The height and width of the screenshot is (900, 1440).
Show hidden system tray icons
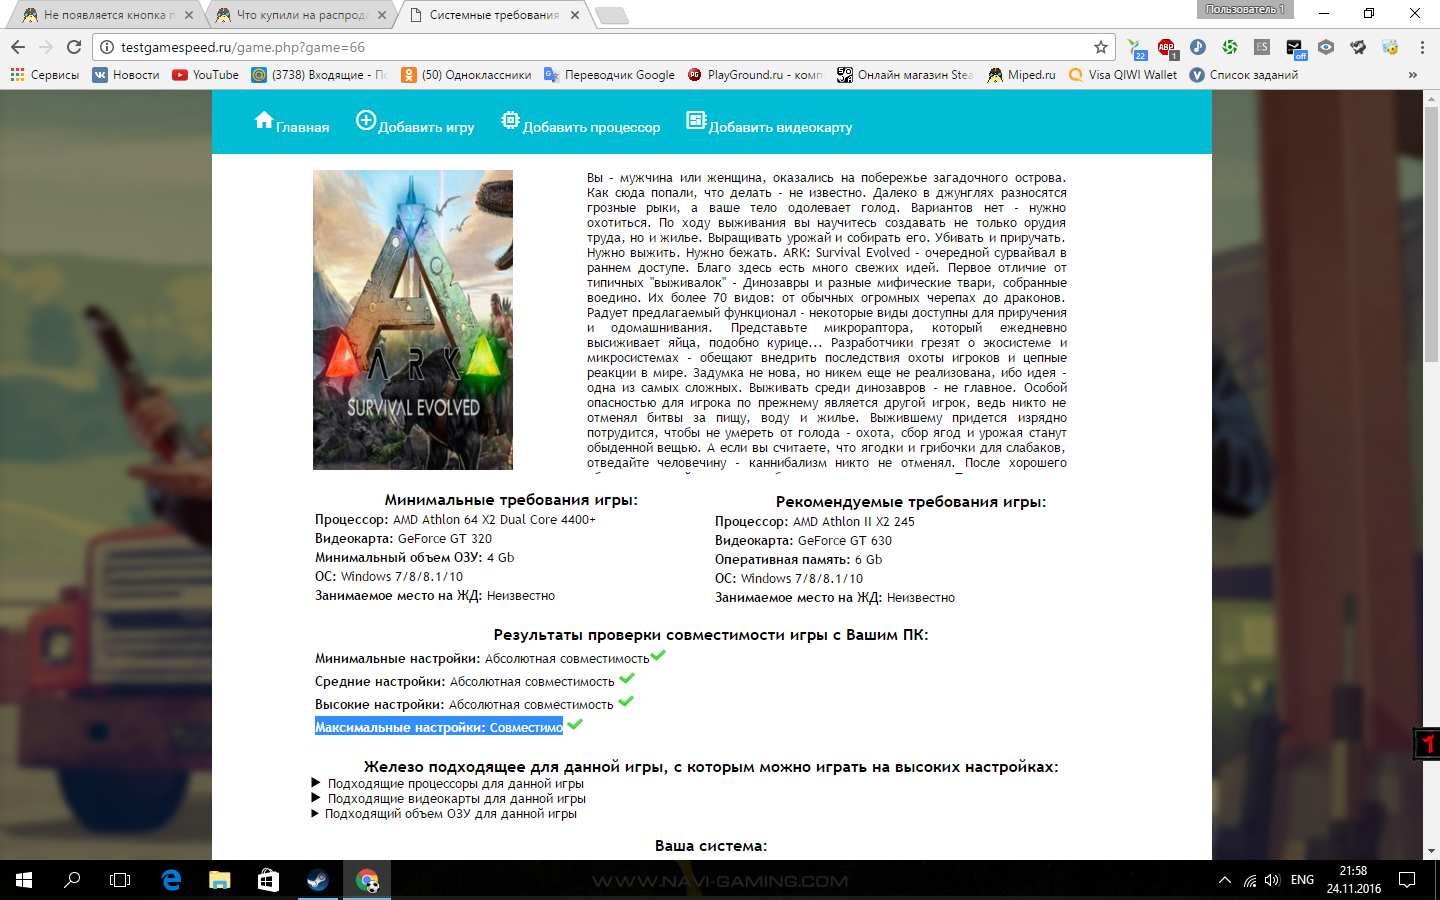[x=1224, y=880]
